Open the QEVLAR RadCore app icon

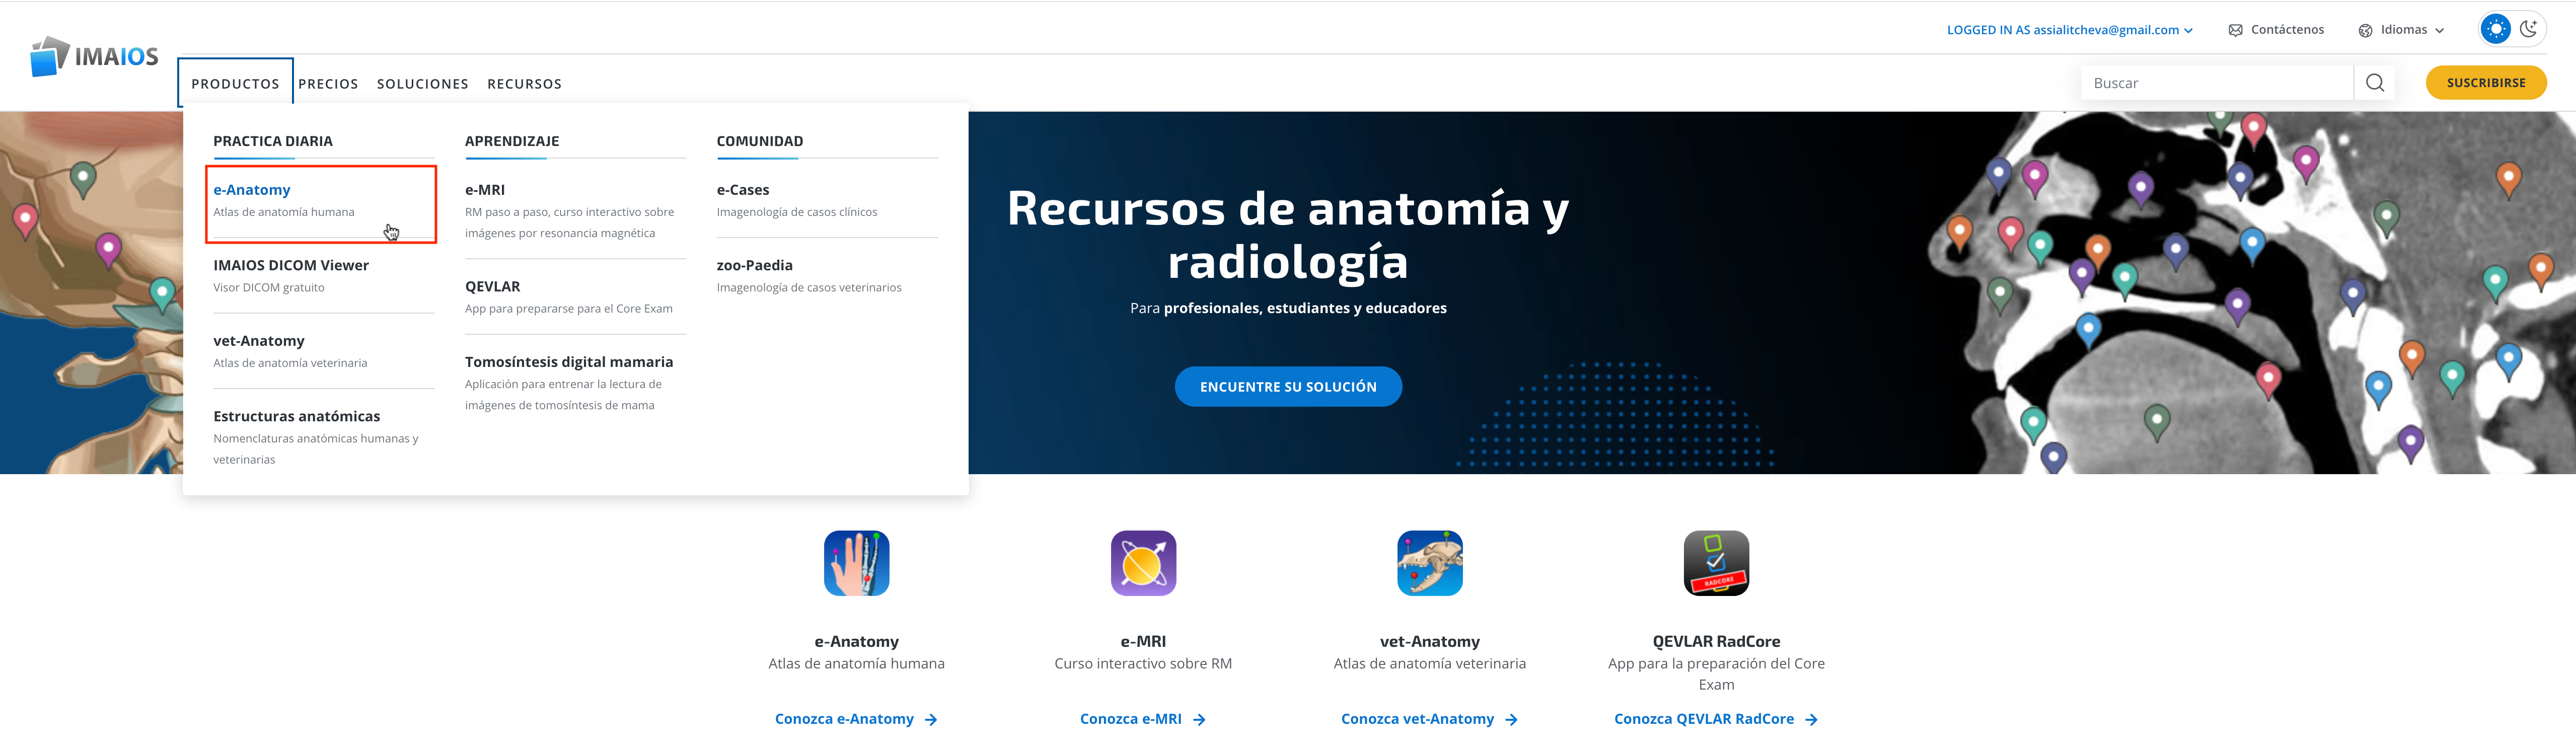pos(1716,563)
